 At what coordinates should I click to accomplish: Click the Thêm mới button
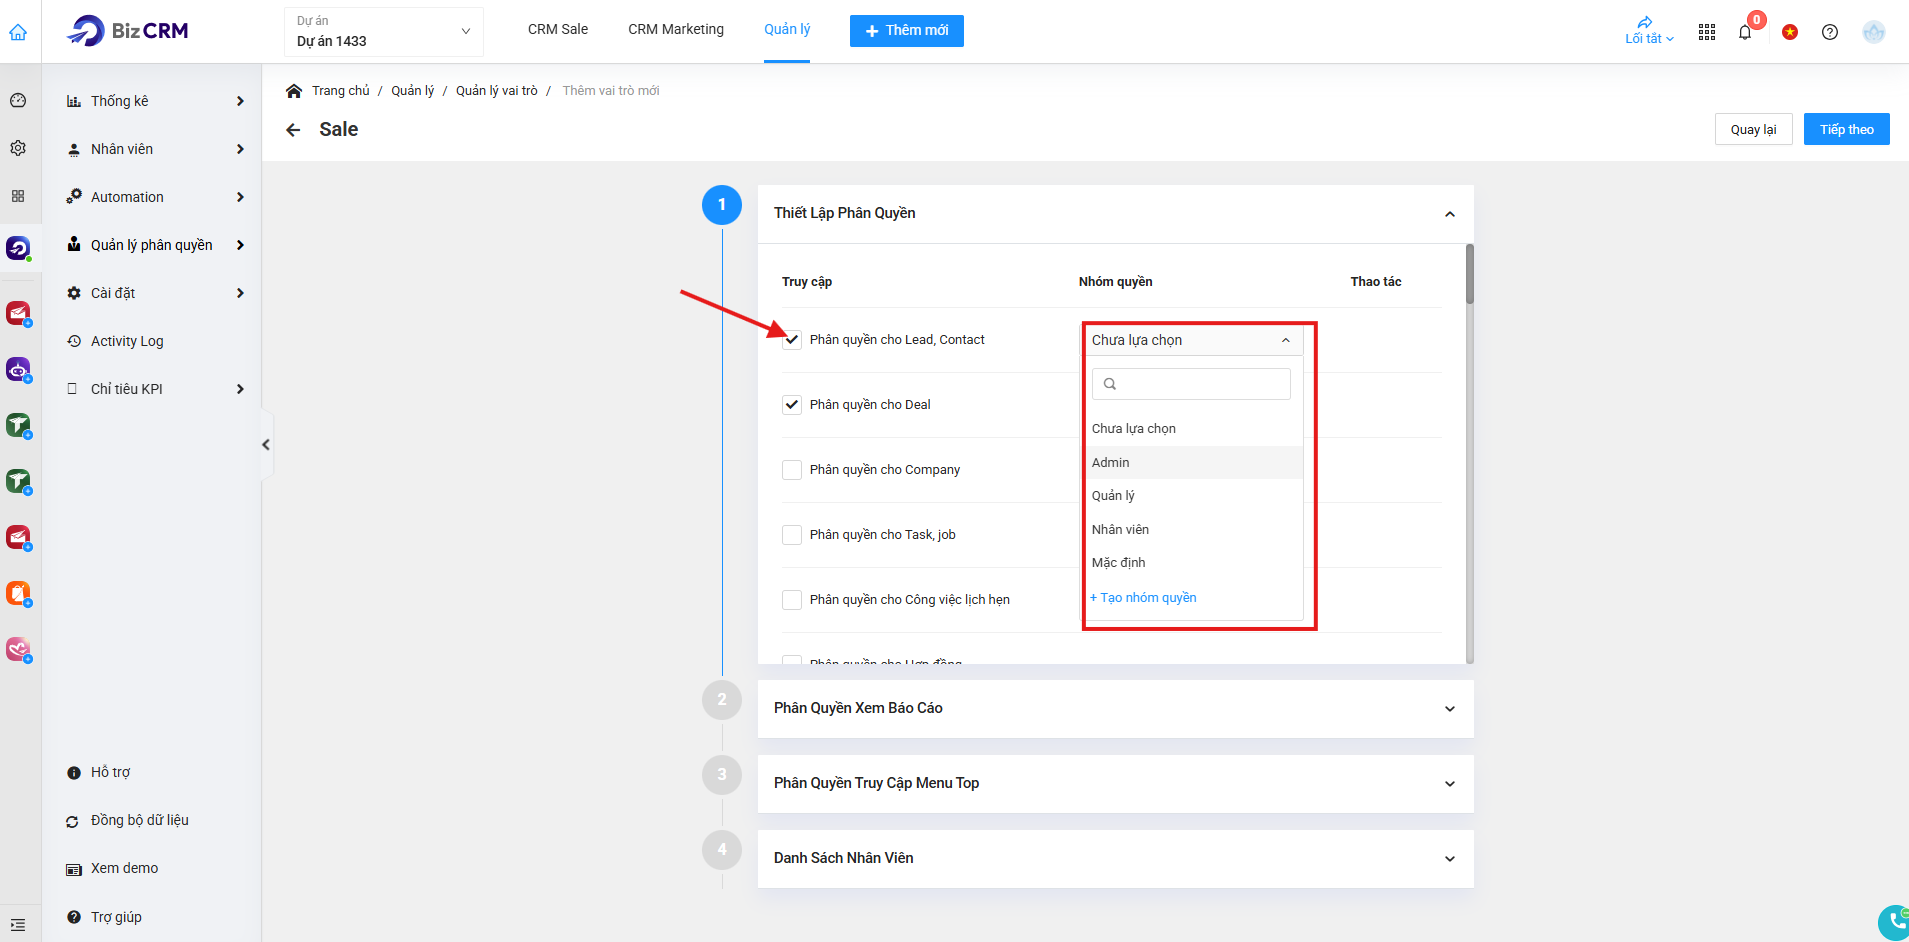click(x=907, y=31)
